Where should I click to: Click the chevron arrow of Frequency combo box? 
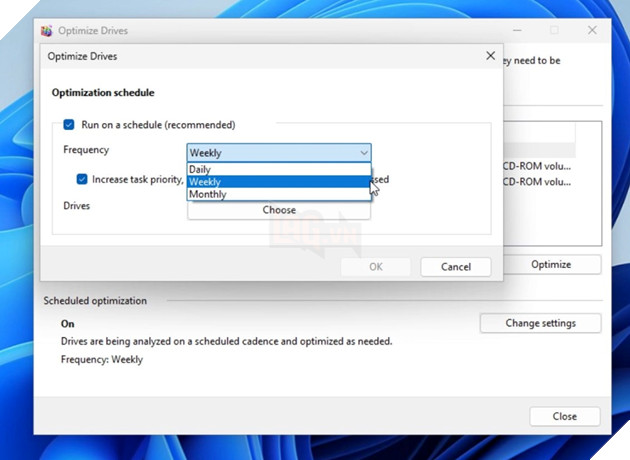[363, 153]
